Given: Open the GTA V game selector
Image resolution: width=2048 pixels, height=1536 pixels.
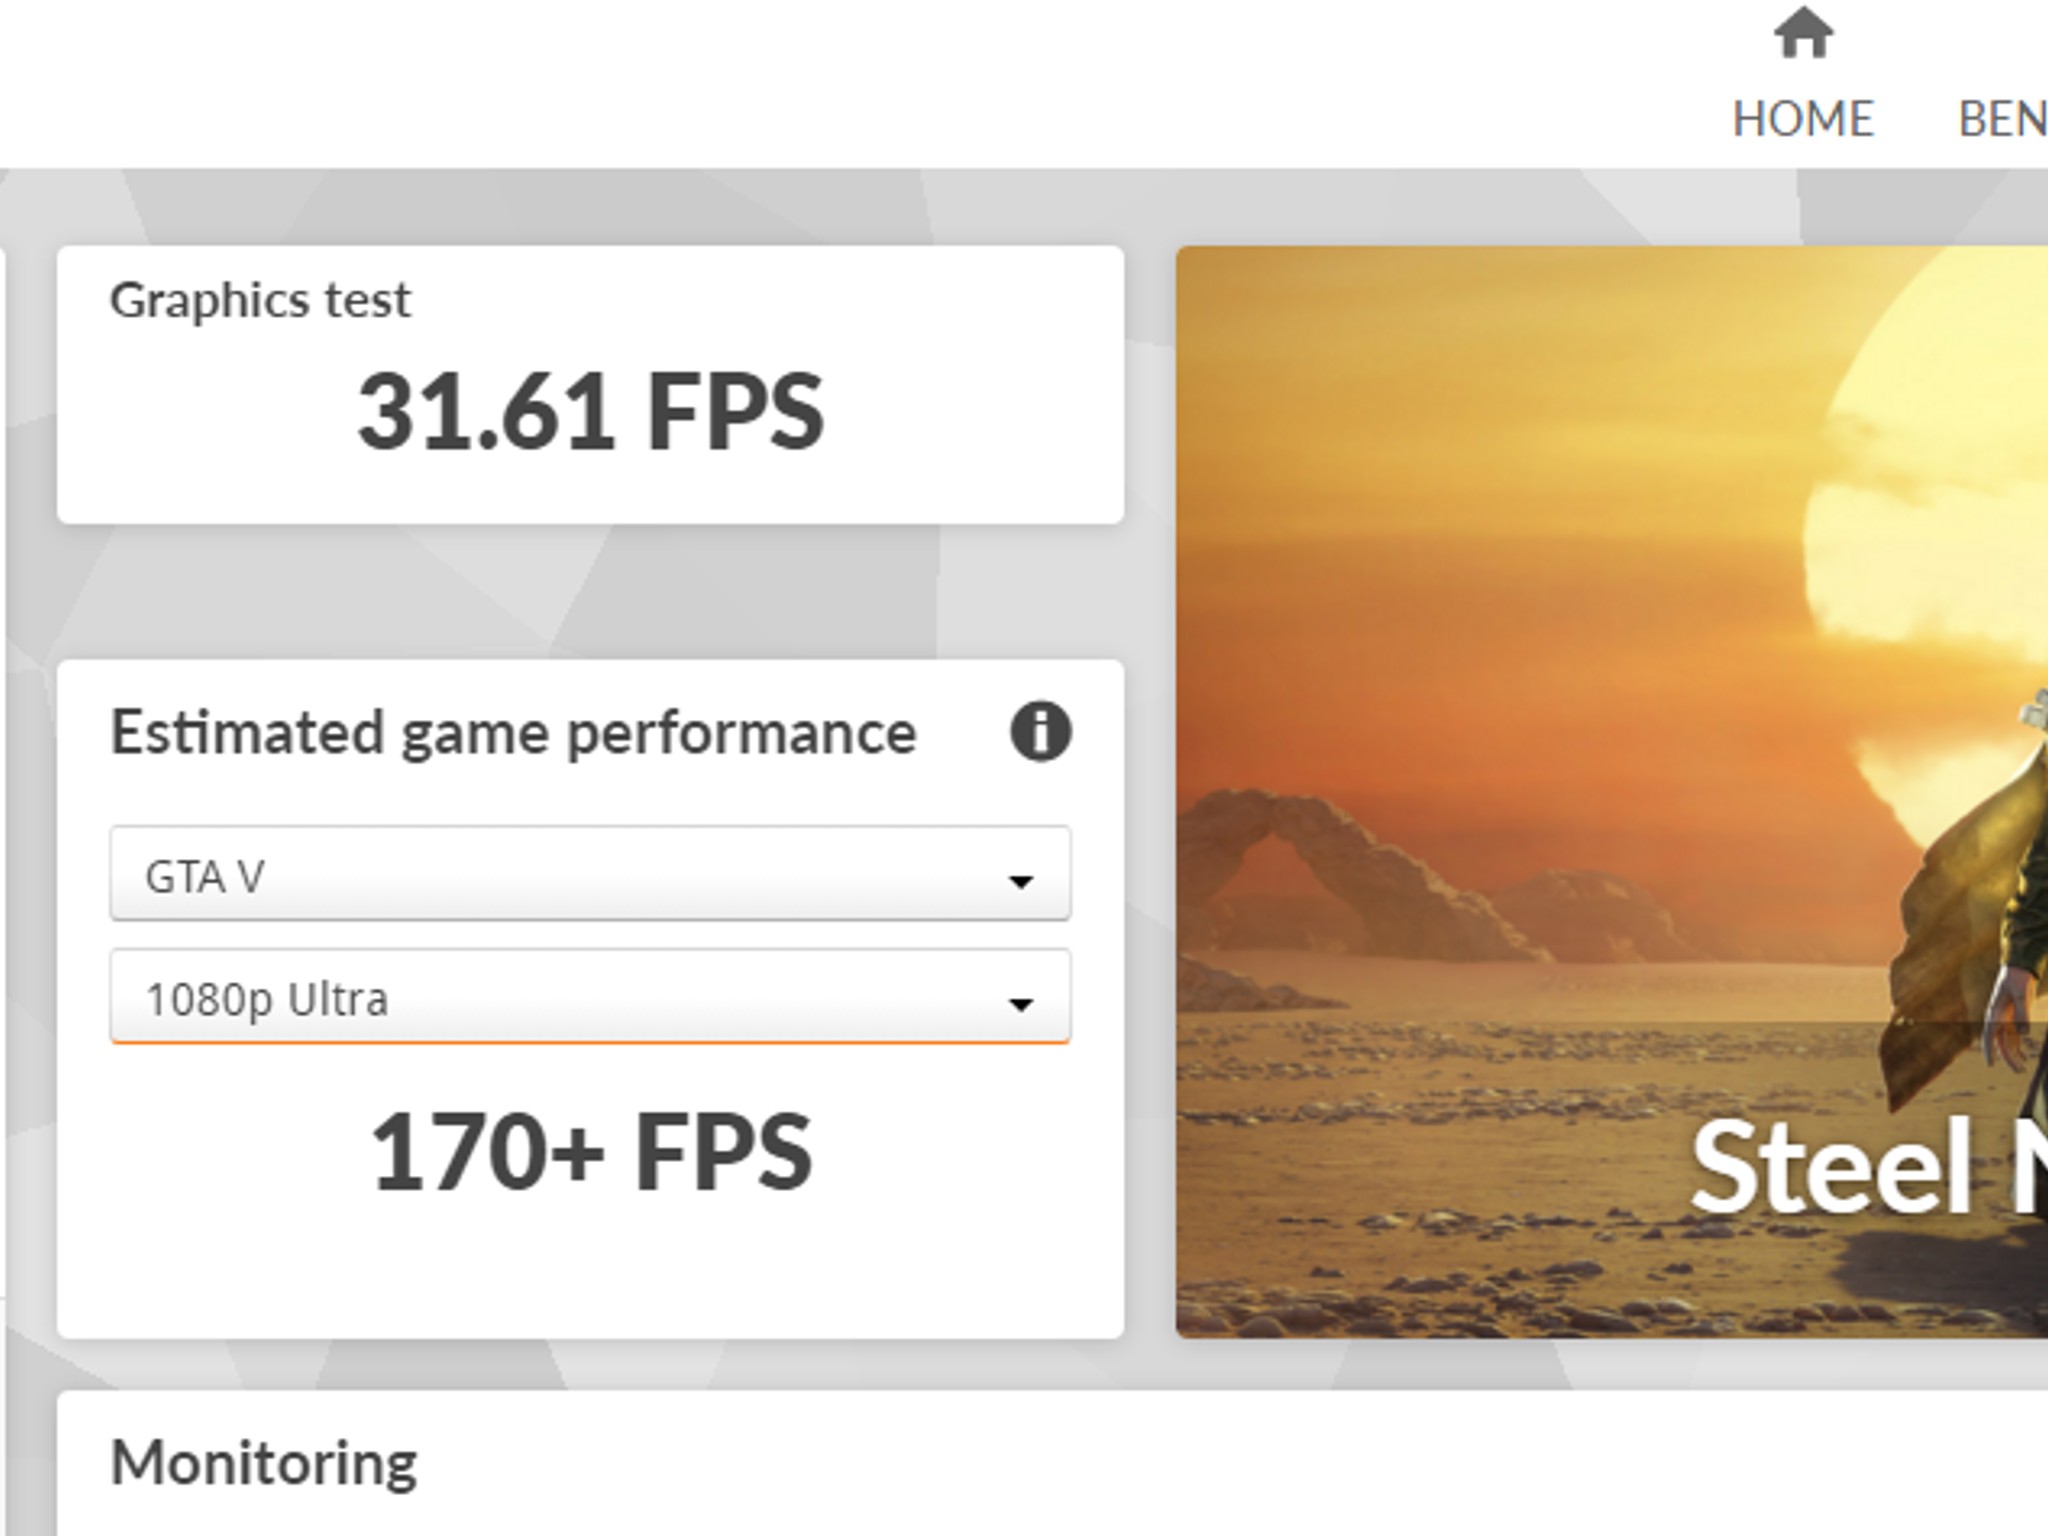Looking at the screenshot, I should (x=590, y=874).
